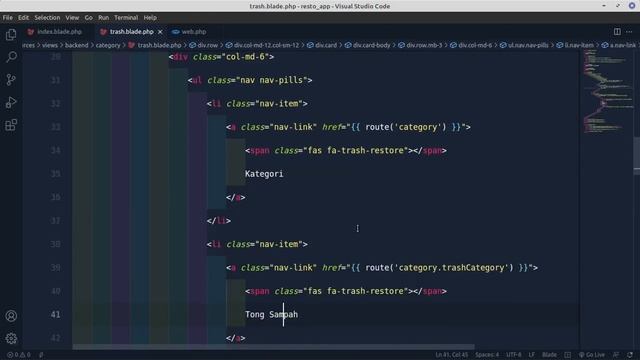This screenshot has height=360, width=640.
Task: Open the Explorer view in activity bar
Action: click(11, 35)
